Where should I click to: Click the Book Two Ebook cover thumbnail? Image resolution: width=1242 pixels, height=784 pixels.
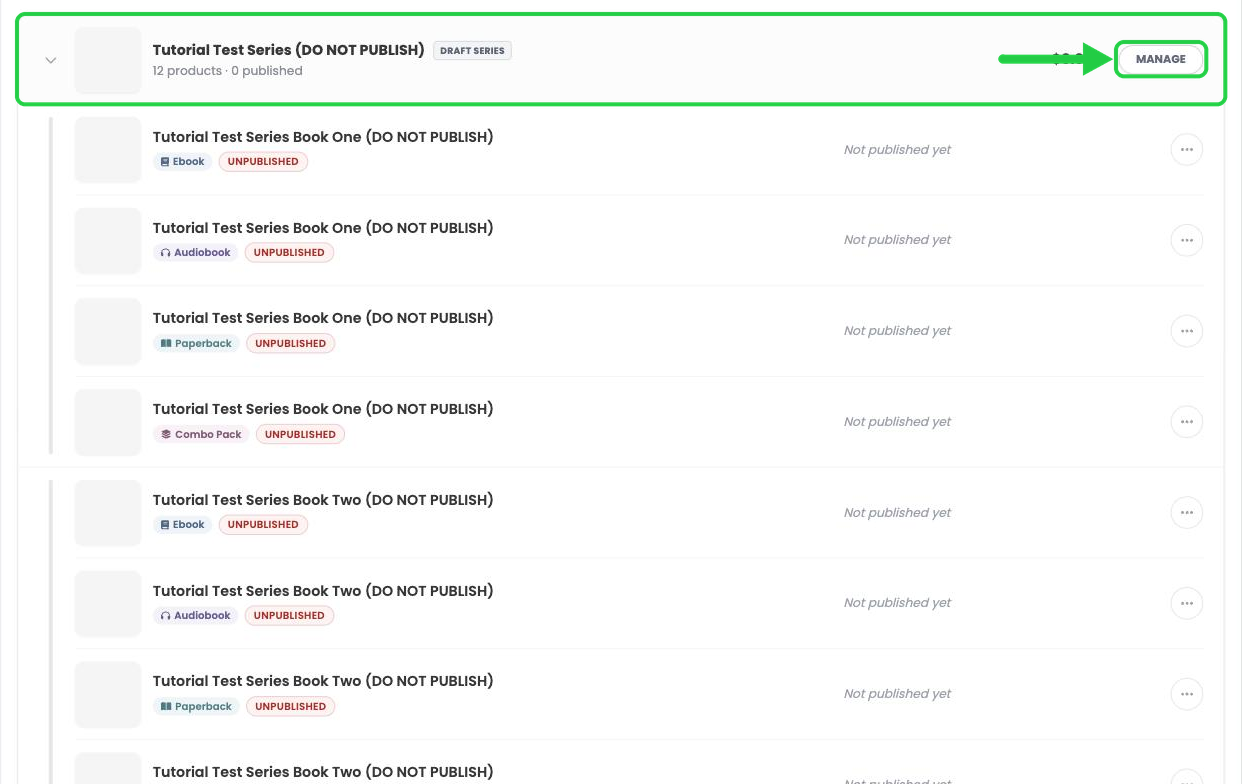click(x=108, y=513)
